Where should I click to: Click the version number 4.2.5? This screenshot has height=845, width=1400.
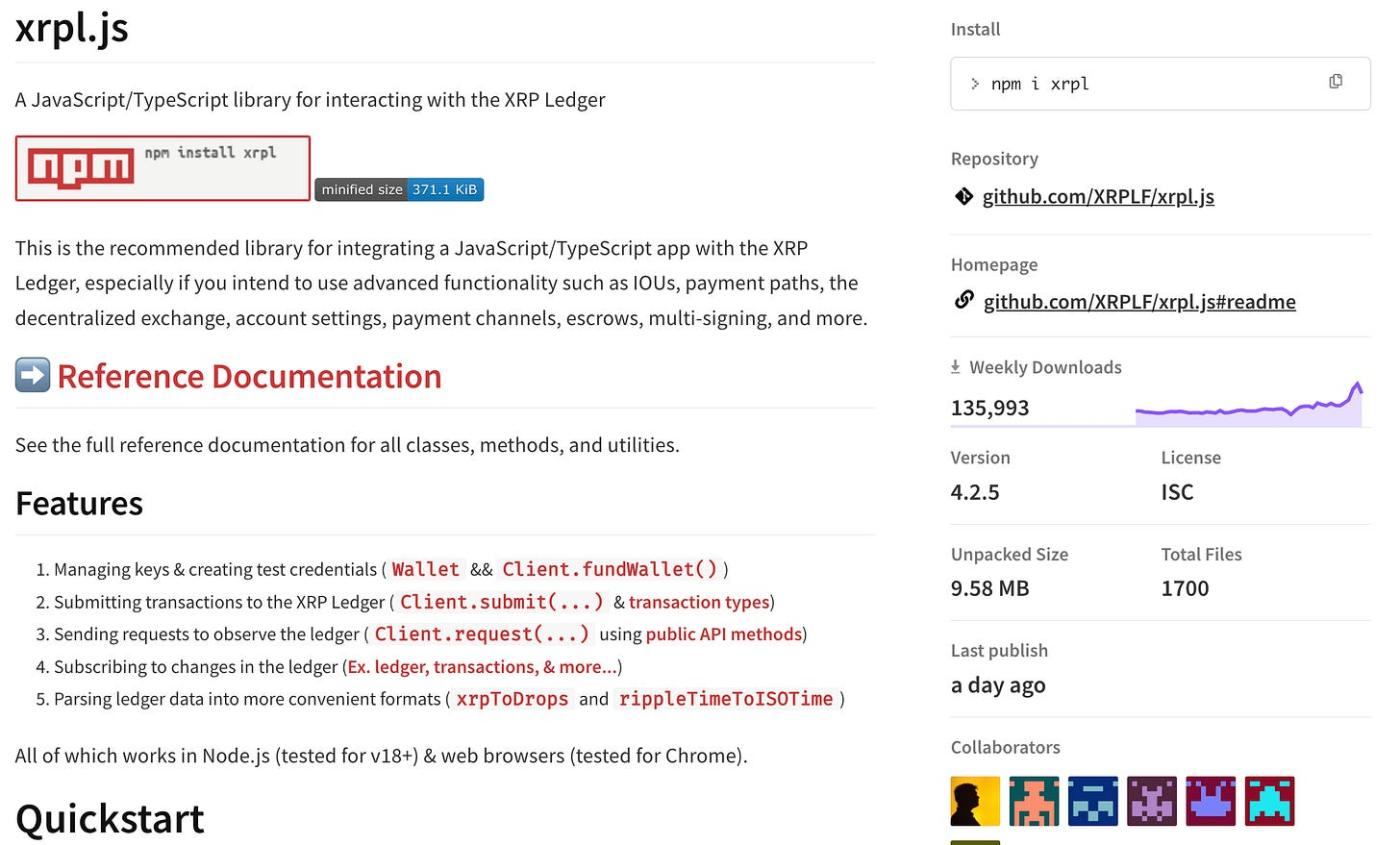[x=975, y=492]
